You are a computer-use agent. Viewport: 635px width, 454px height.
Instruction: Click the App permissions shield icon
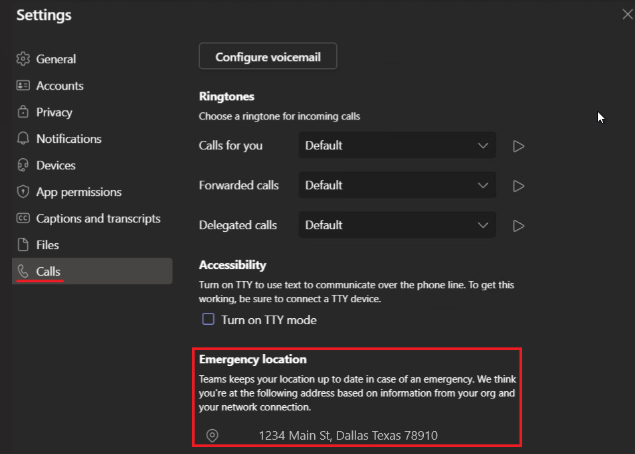click(x=23, y=192)
